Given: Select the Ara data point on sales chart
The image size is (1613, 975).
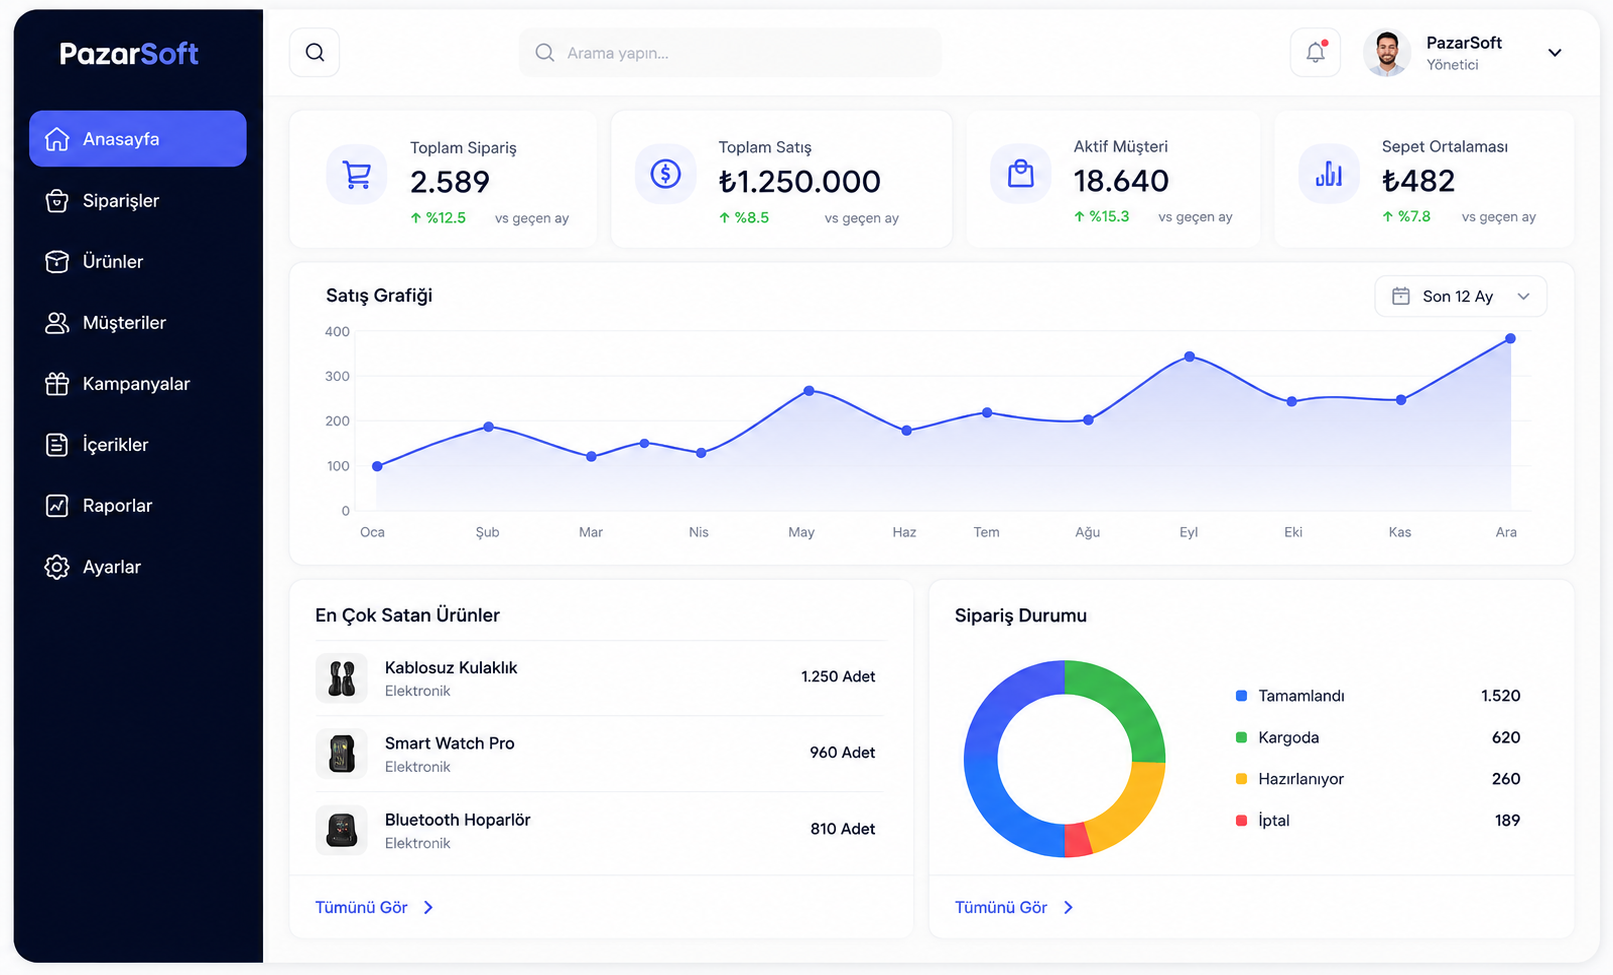Looking at the screenshot, I should (x=1510, y=339).
